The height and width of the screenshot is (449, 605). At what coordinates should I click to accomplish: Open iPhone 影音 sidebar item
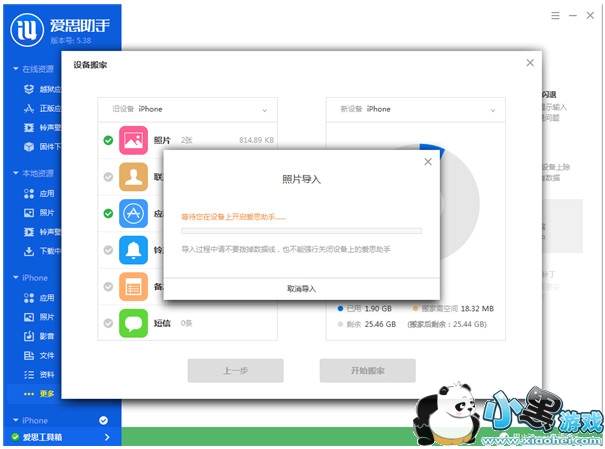click(39, 336)
